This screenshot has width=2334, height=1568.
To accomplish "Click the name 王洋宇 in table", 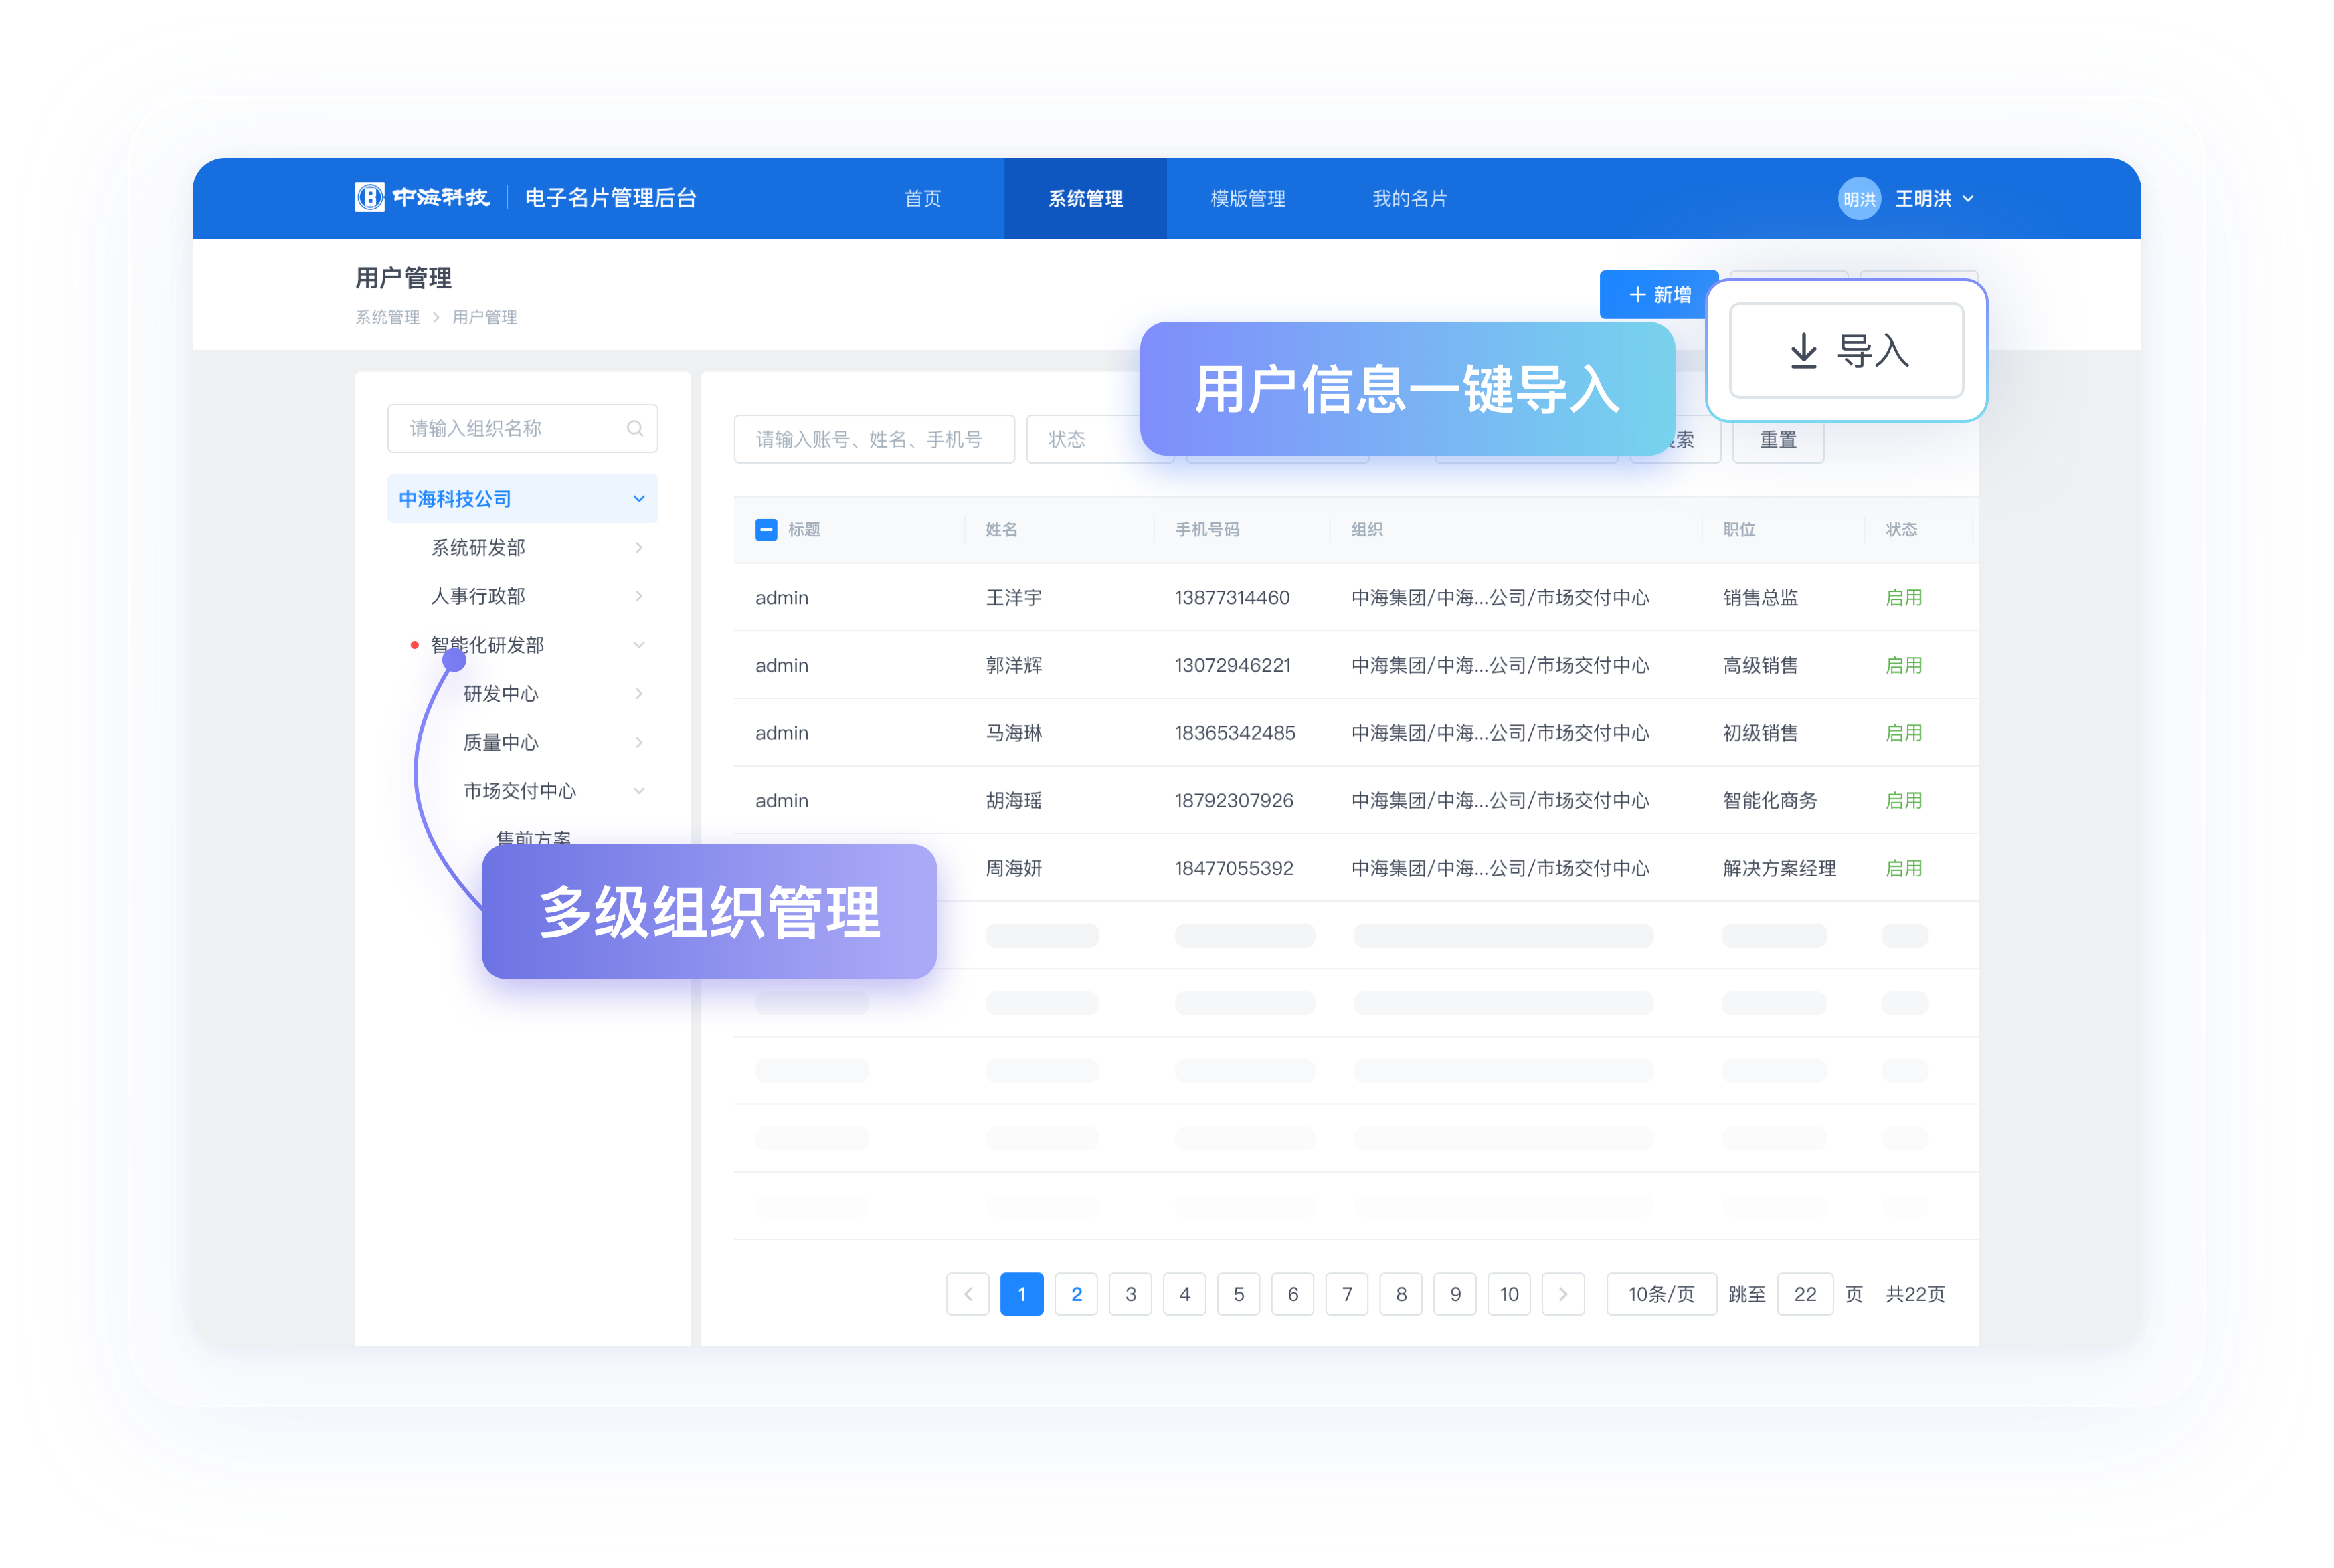I will [x=1013, y=597].
